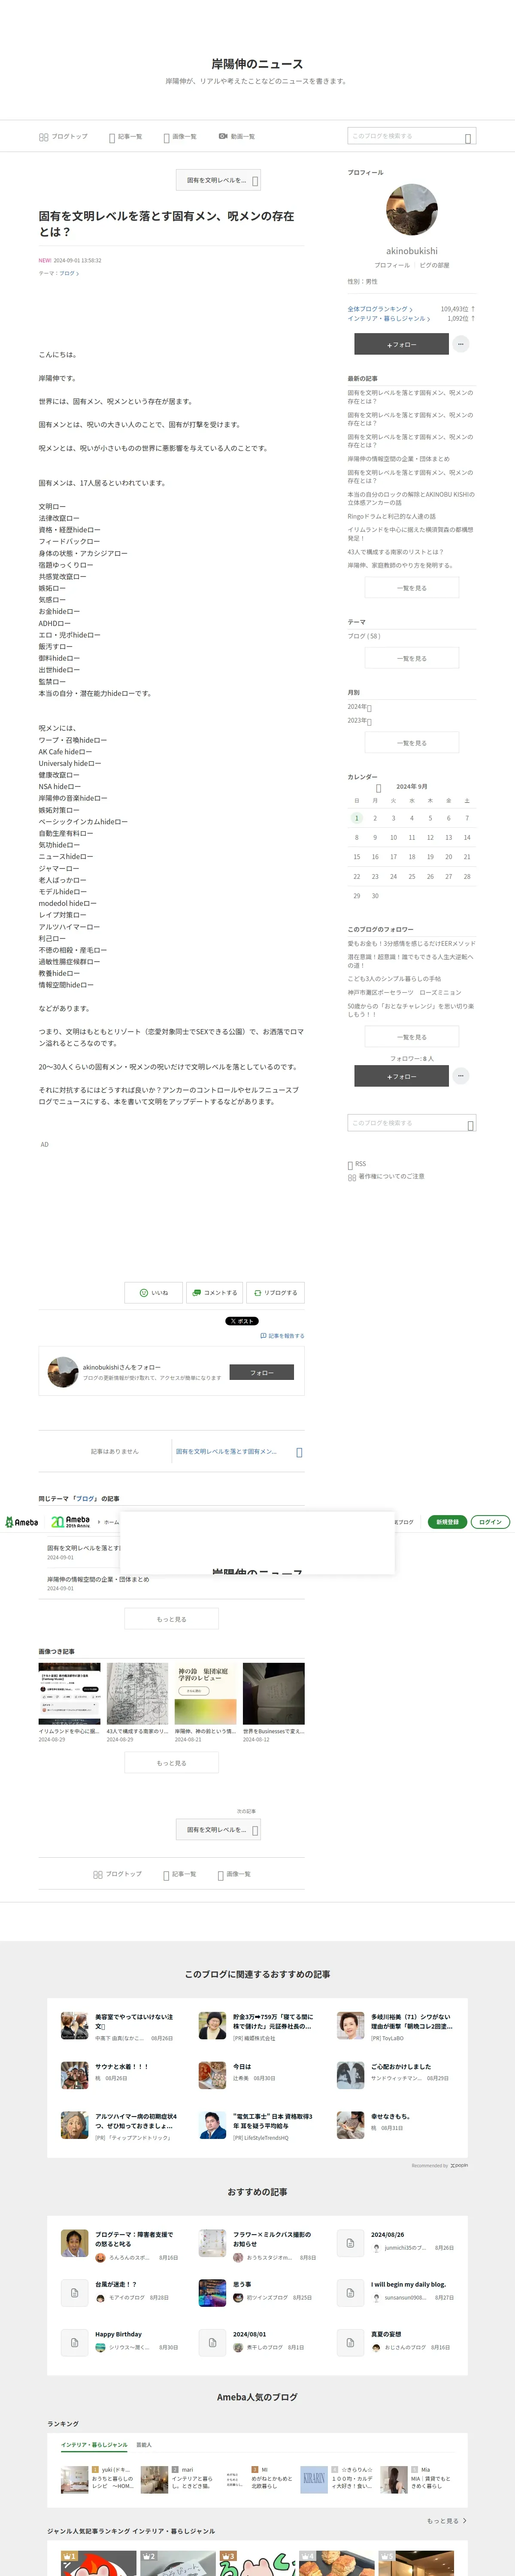The width and height of the screenshot is (515, 2576).
Task: Expand the 2024年 monthly archive
Action: pyautogui.click(x=360, y=707)
